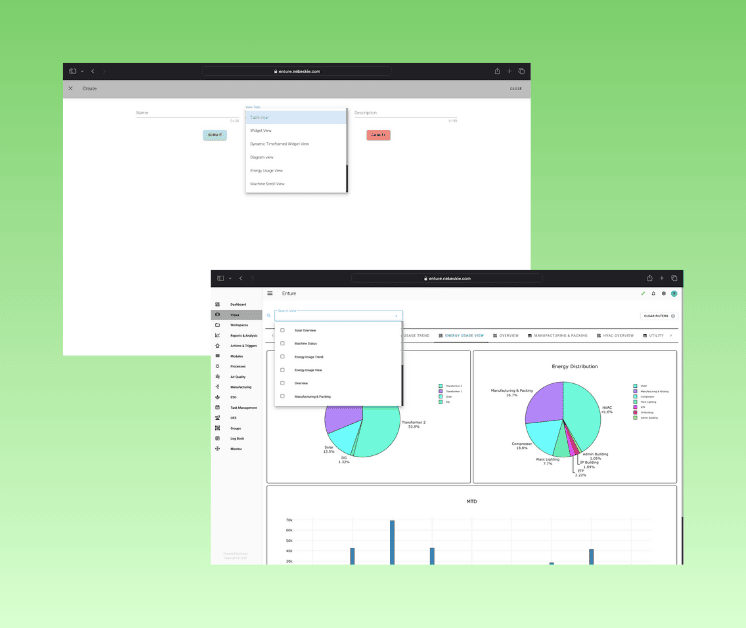Screen dimensions: 746x628
Task: Click address bar in front browser window
Action: coord(447,278)
